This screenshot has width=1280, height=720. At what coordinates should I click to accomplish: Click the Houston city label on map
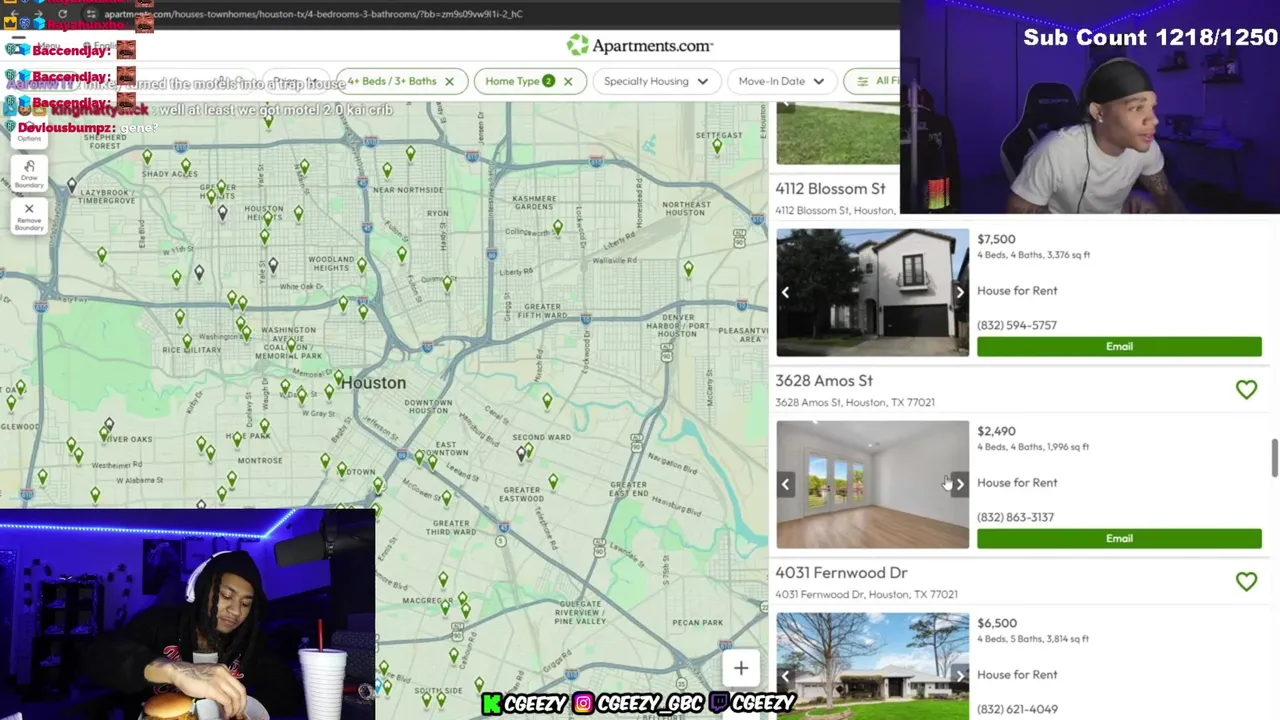pyautogui.click(x=373, y=383)
